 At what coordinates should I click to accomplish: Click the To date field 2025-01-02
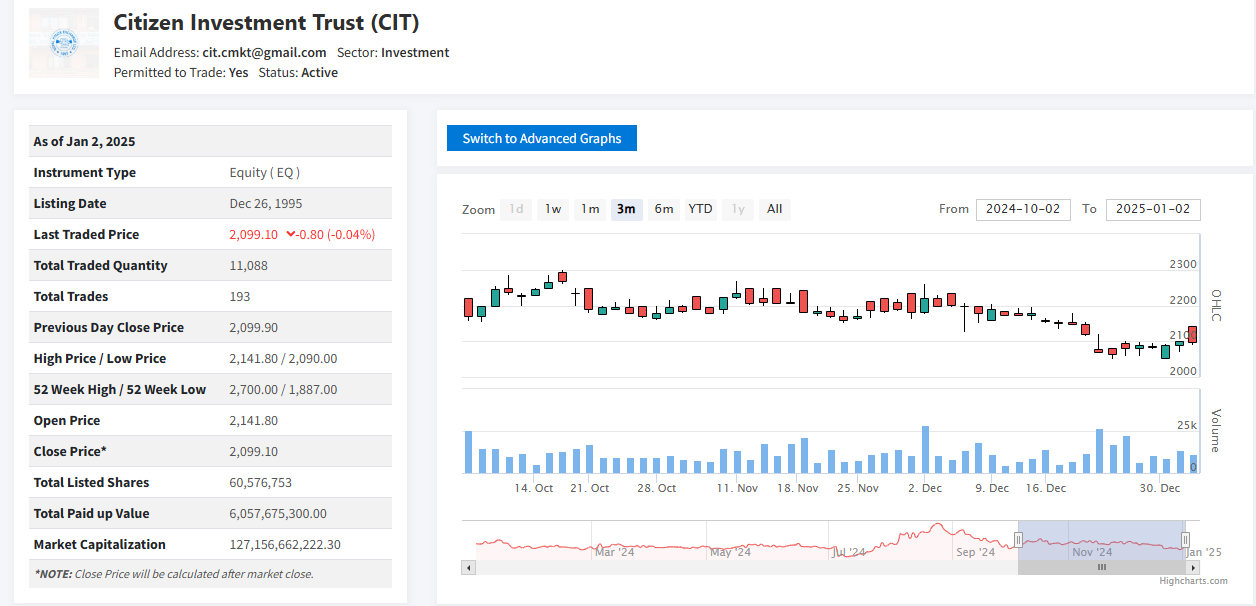pos(1153,209)
